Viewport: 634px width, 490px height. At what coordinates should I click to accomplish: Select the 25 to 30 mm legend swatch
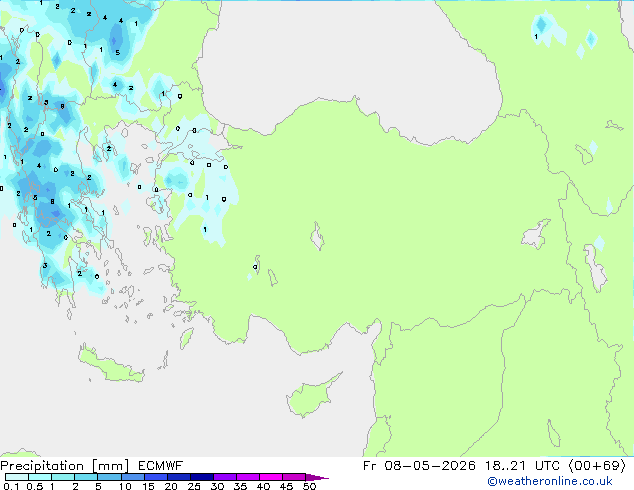click(202, 477)
